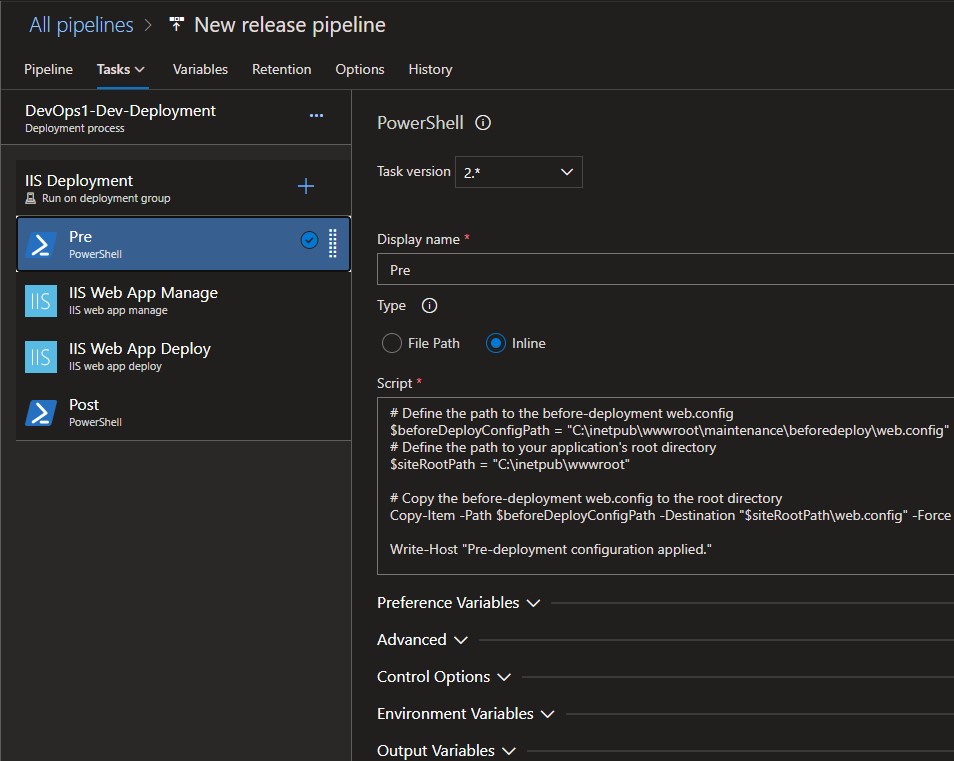This screenshot has height=761, width=954.
Task: Open PowerShell task info icon
Action: point(483,123)
